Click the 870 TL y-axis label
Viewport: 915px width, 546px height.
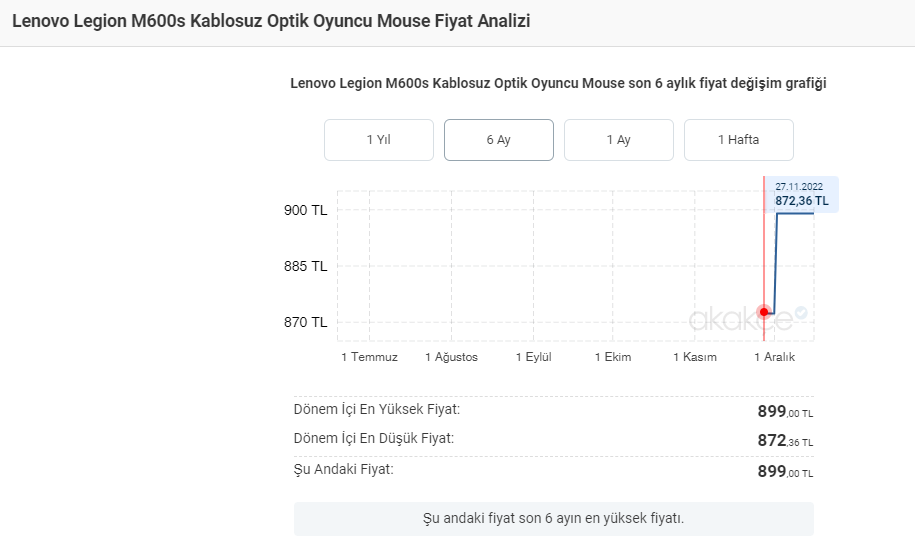(305, 322)
